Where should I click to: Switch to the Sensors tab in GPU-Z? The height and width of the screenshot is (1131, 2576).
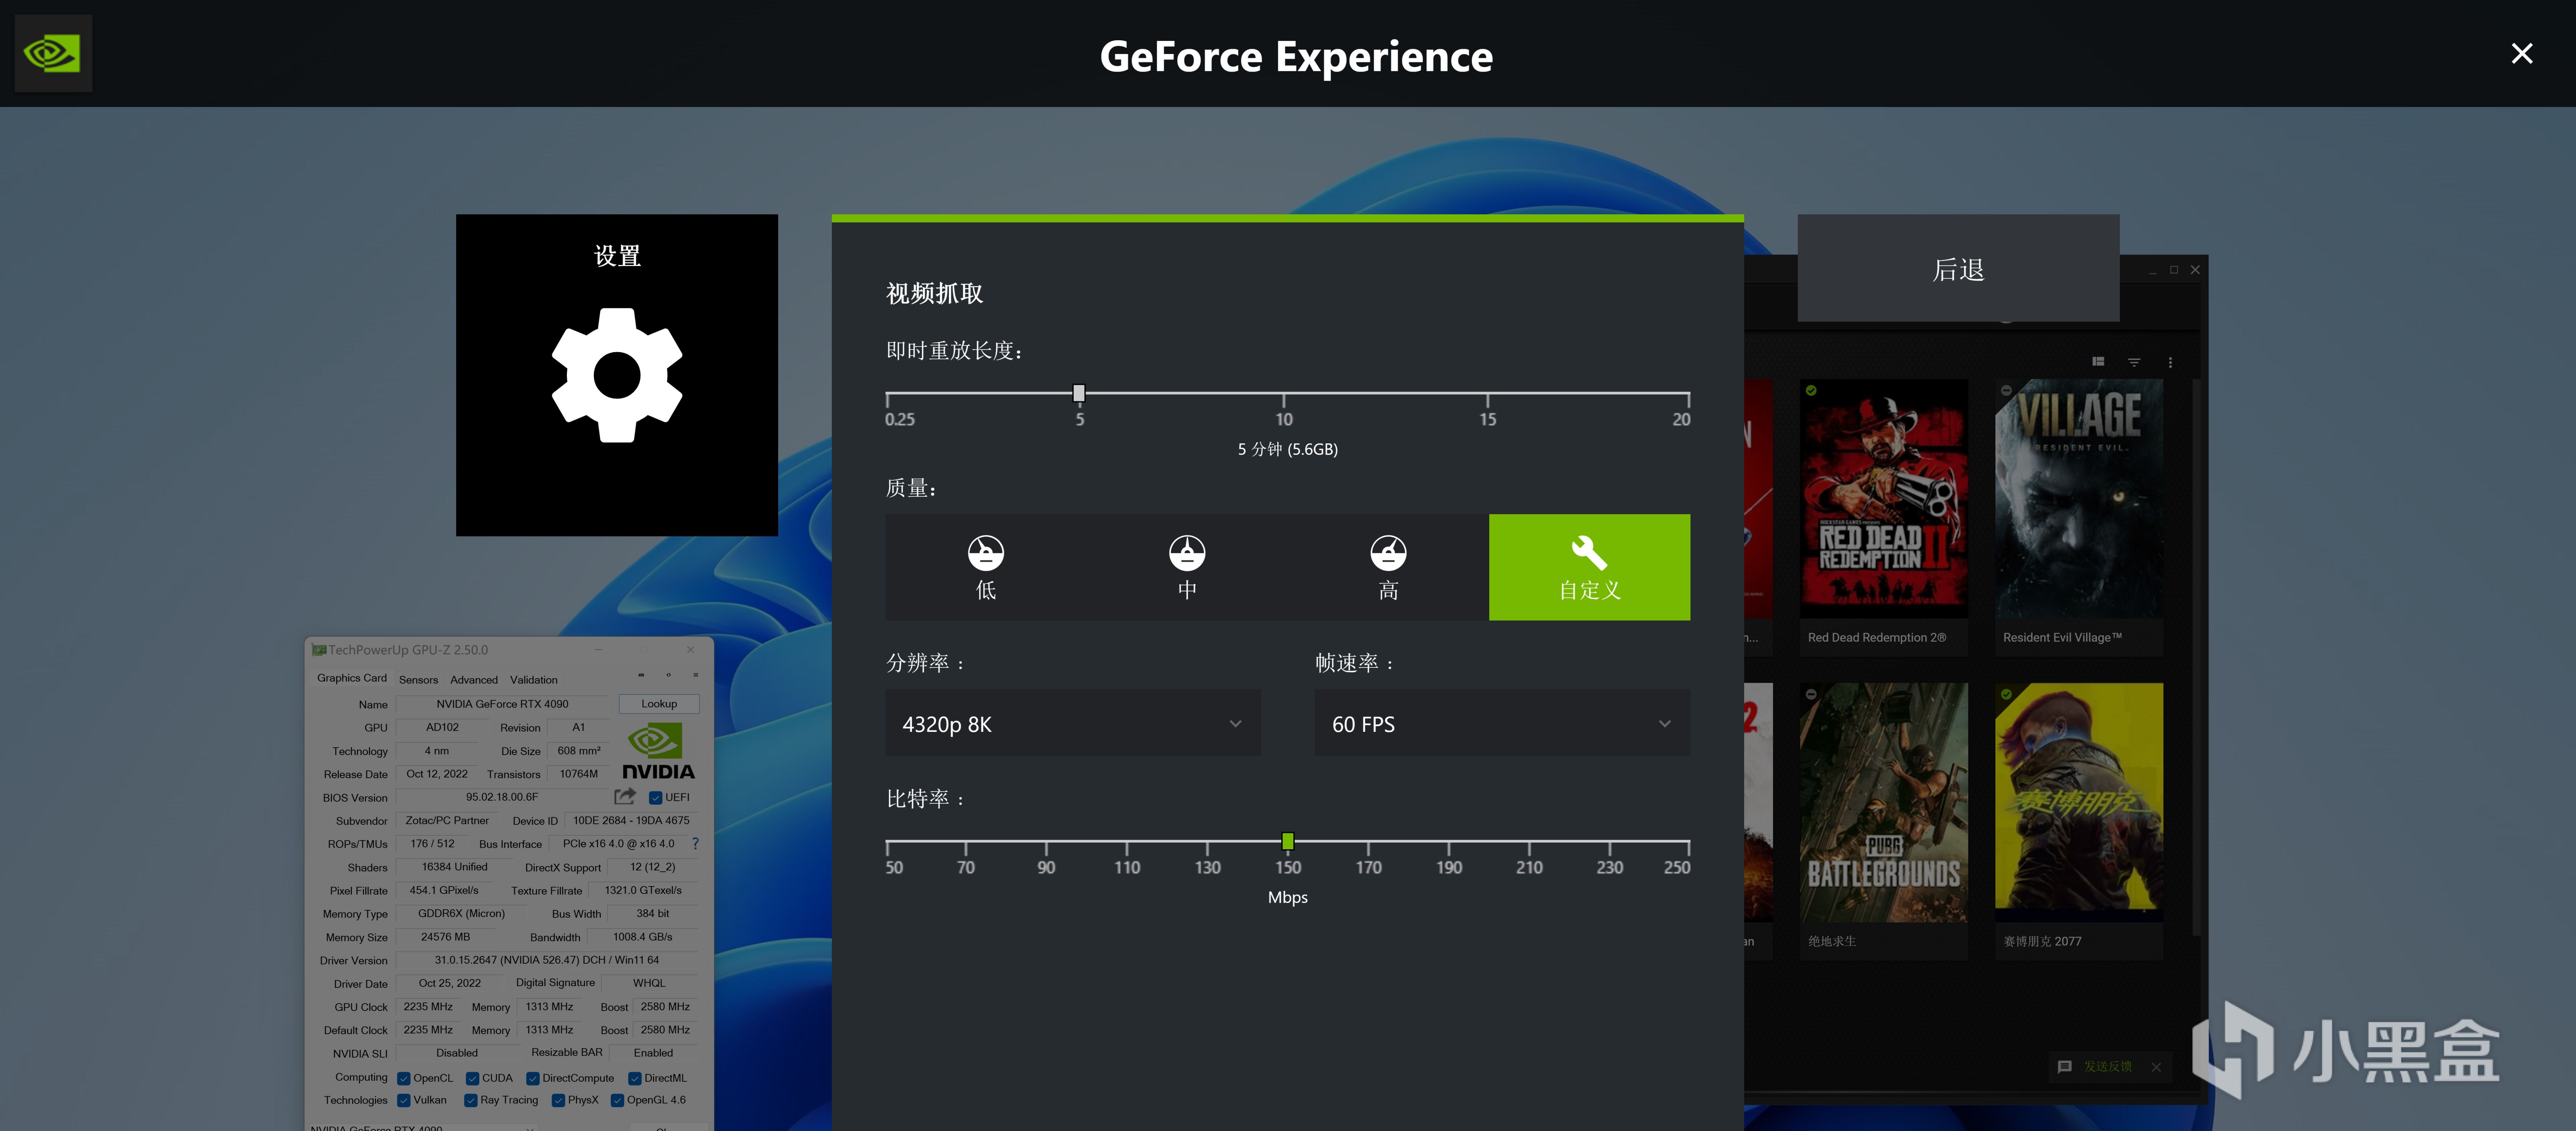418,680
